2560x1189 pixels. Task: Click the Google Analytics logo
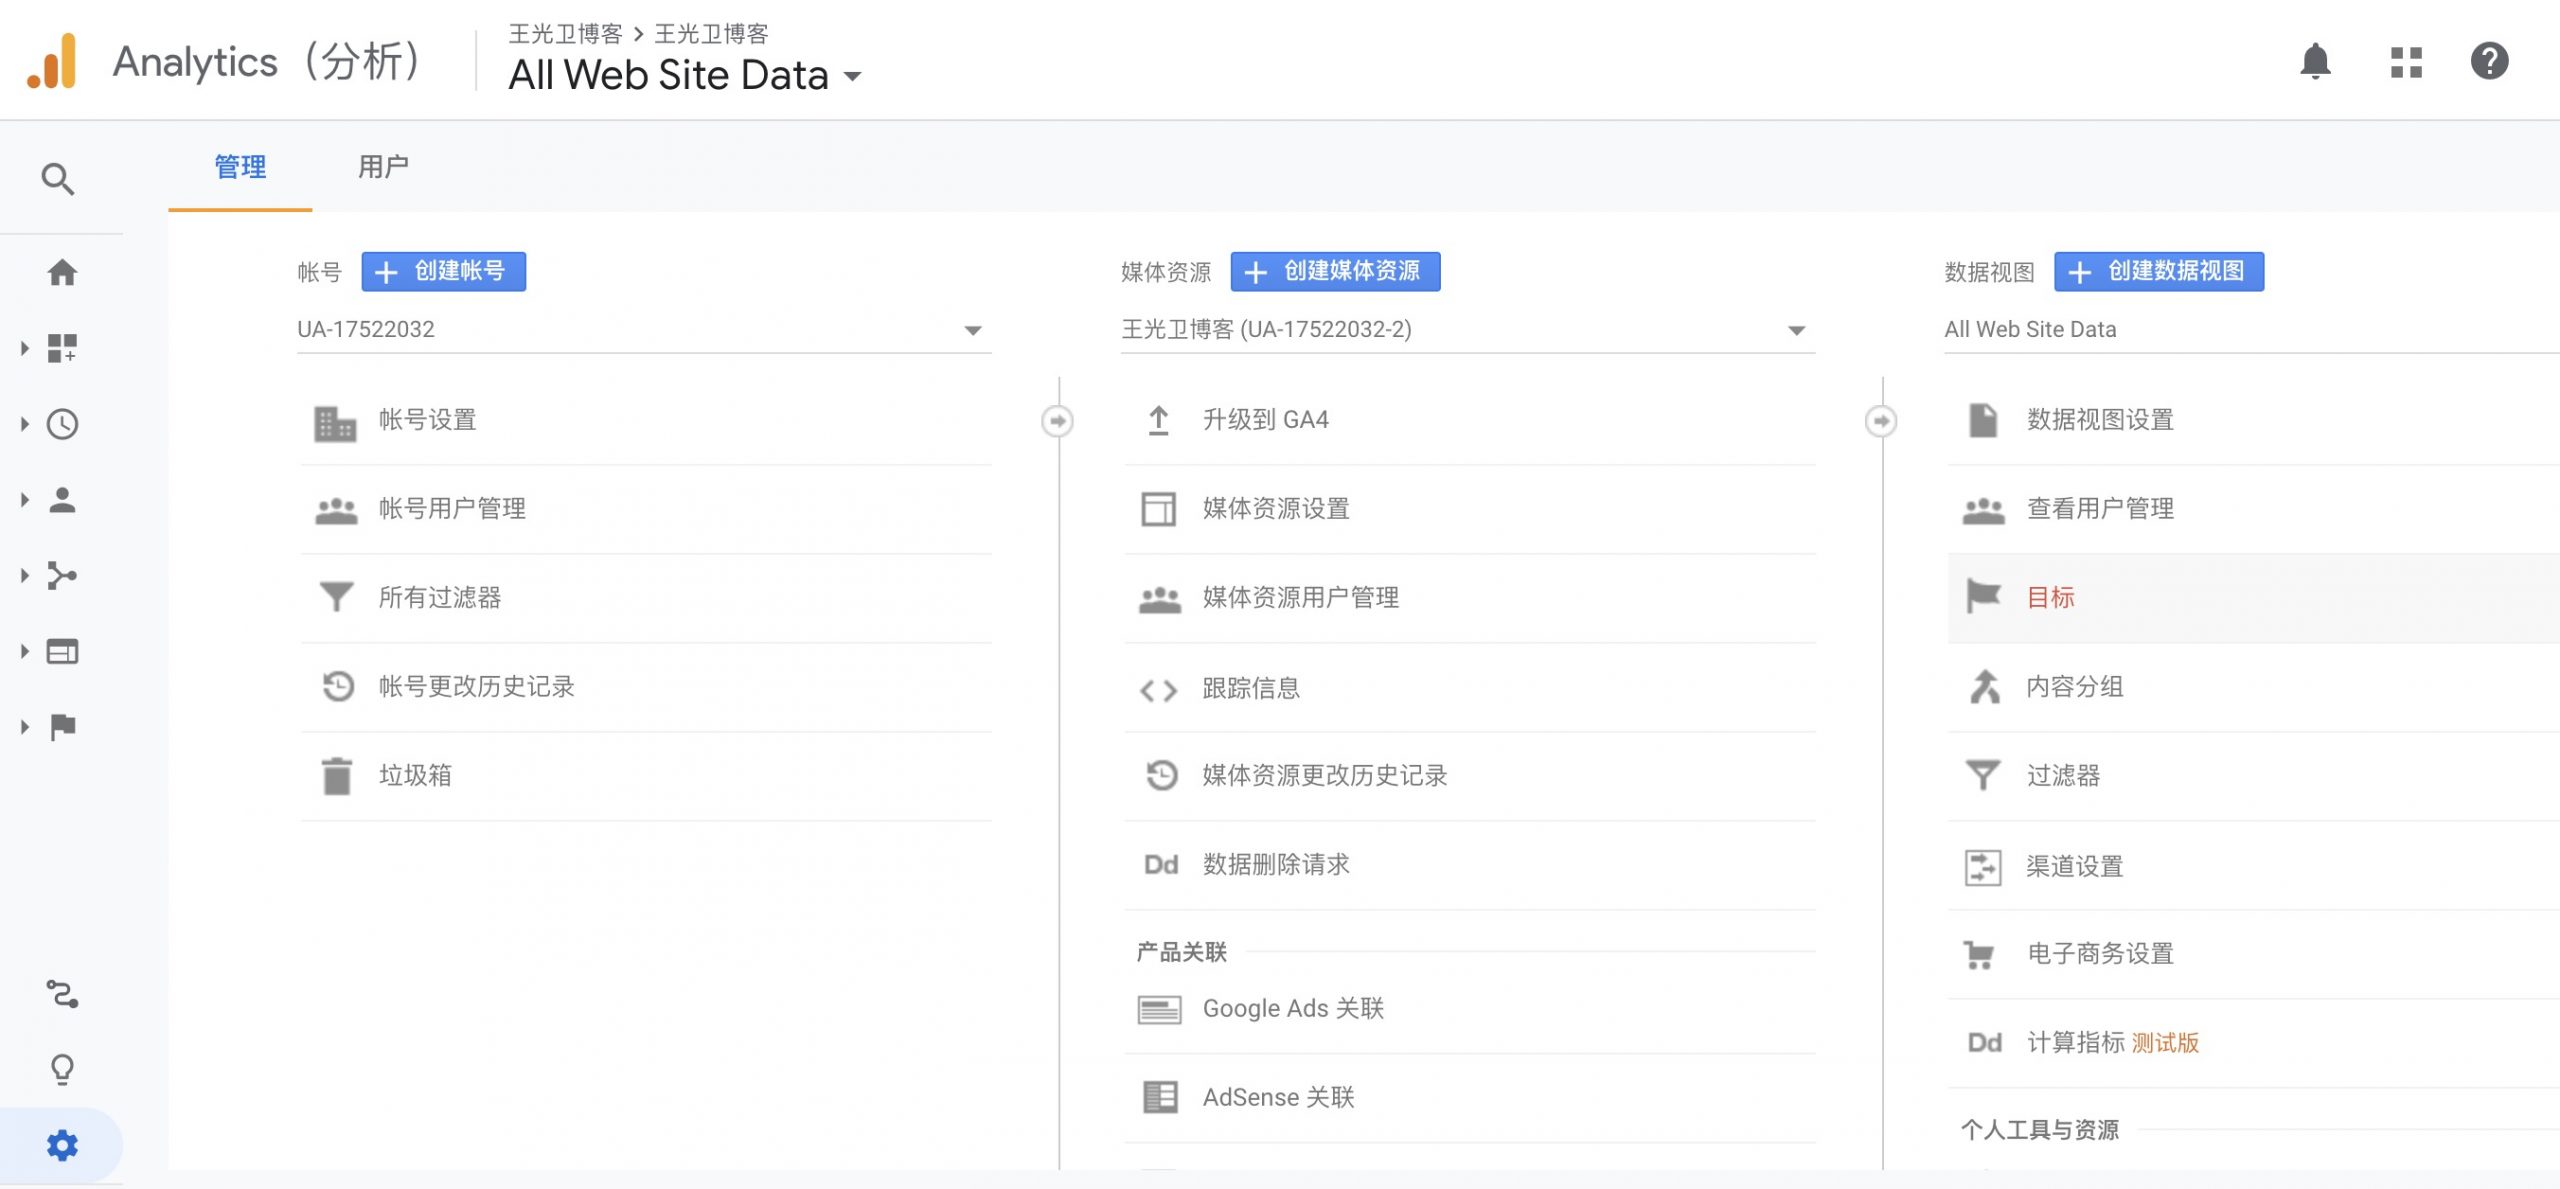(x=52, y=61)
